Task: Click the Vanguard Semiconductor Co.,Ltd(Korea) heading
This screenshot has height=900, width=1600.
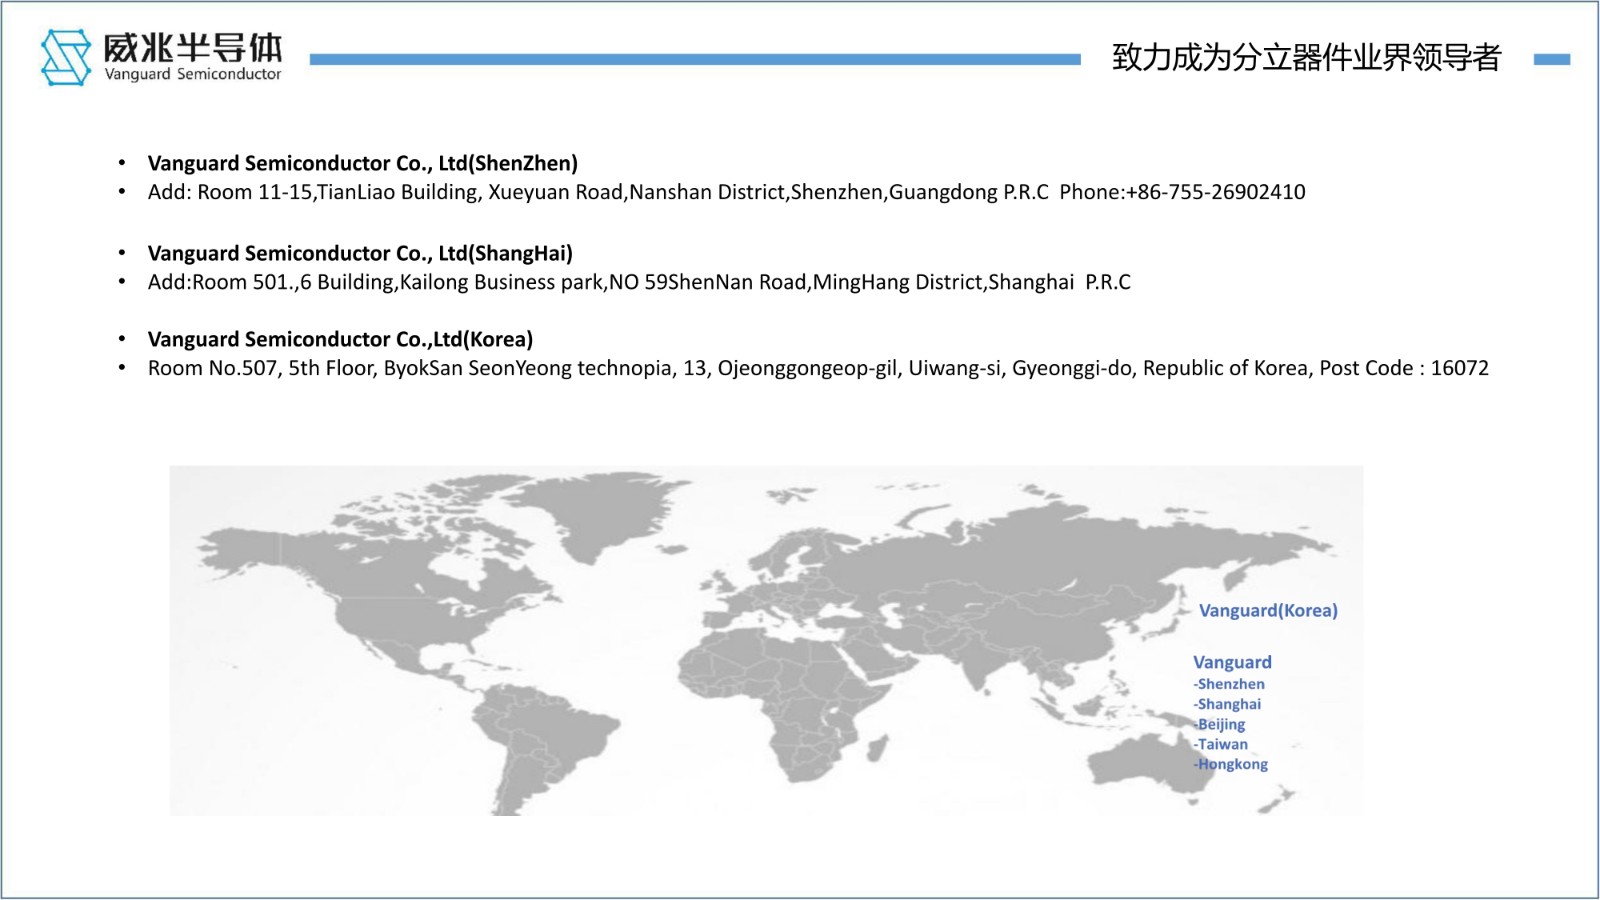Action: pyautogui.click(x=340, y=339)
